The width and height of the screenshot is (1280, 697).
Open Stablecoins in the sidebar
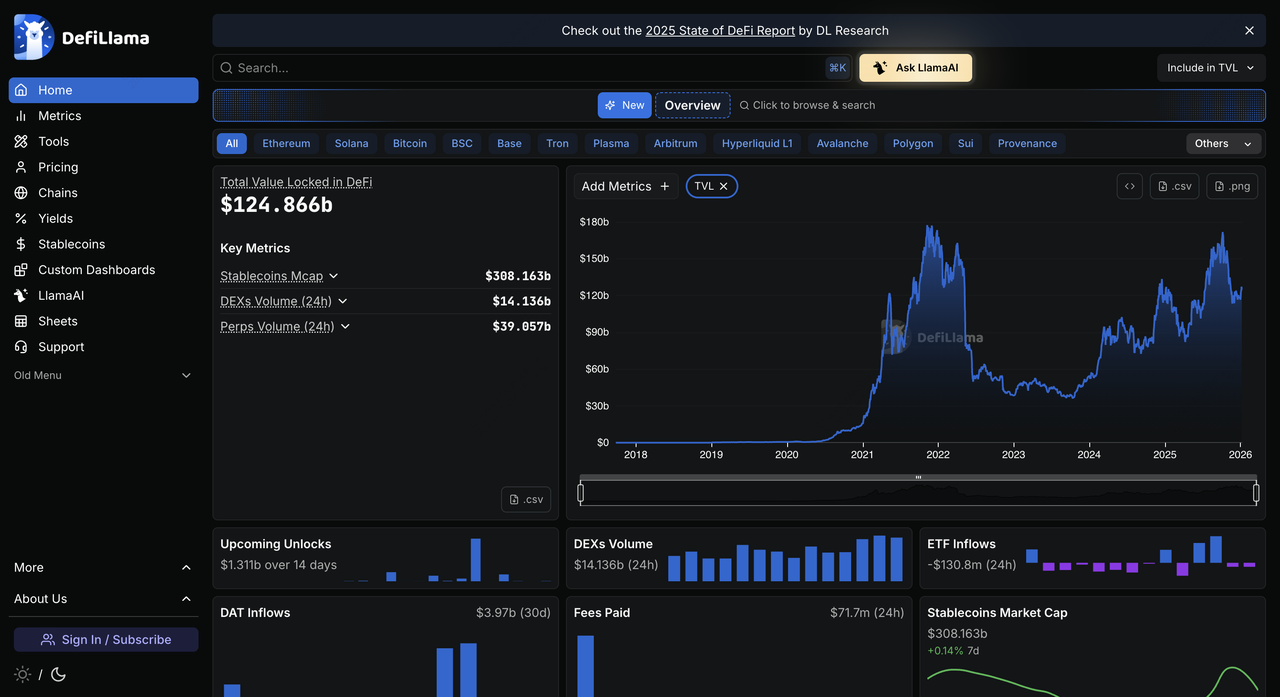tap(71, 244)
